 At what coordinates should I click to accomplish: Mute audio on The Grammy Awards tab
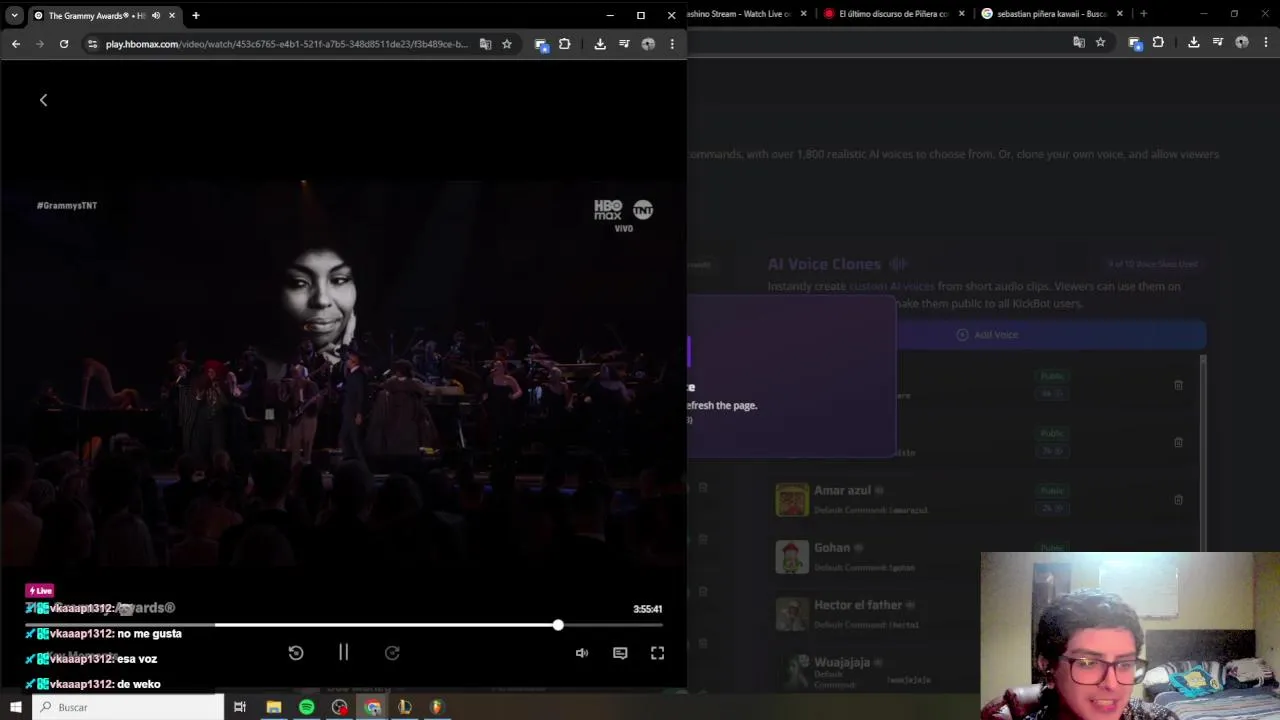pos(156,15)
